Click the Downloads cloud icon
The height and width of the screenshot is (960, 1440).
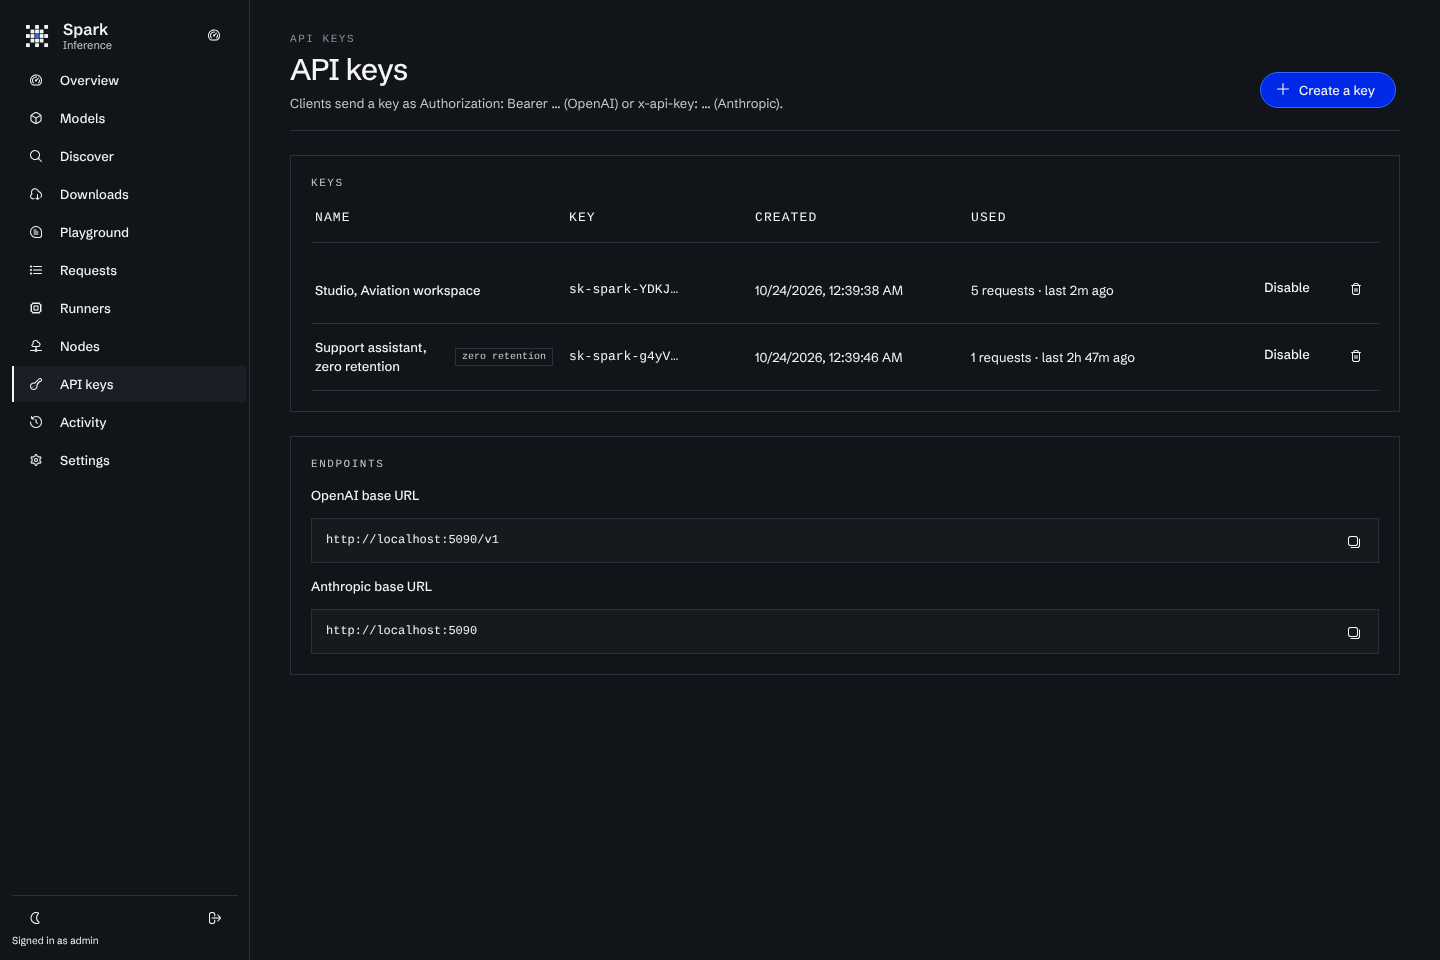tap(36, 194)
